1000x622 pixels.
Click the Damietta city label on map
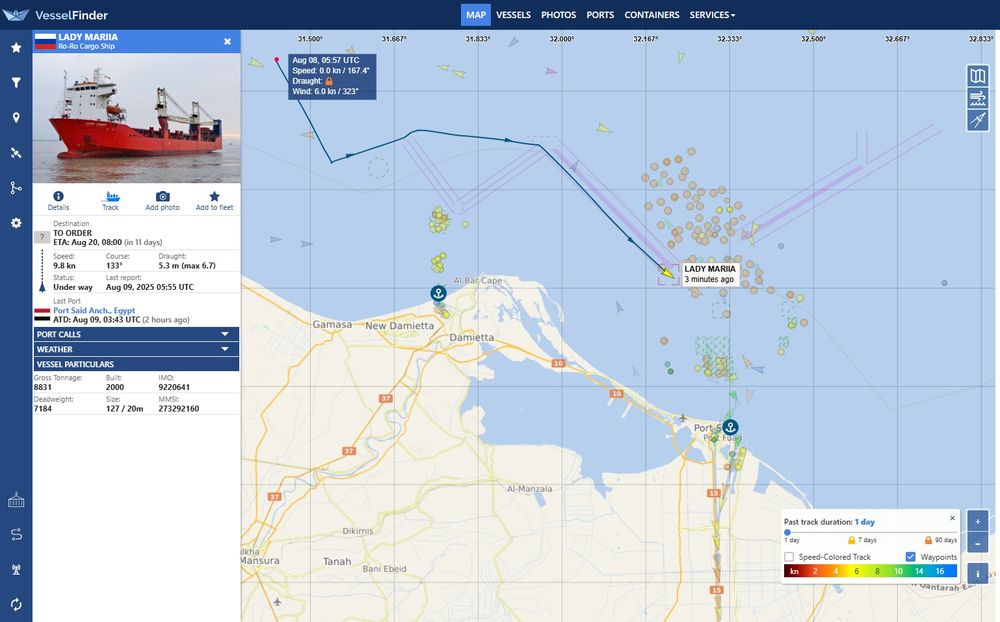tap(471, 337)
